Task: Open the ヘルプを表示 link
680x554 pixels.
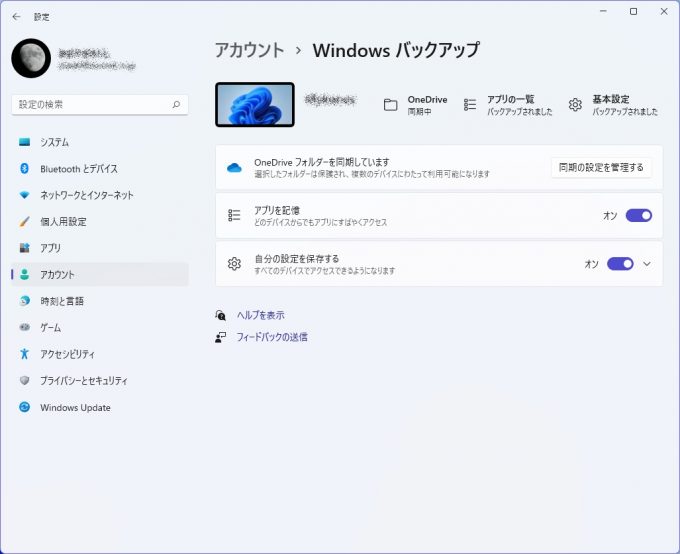Action: coord(261,315)
